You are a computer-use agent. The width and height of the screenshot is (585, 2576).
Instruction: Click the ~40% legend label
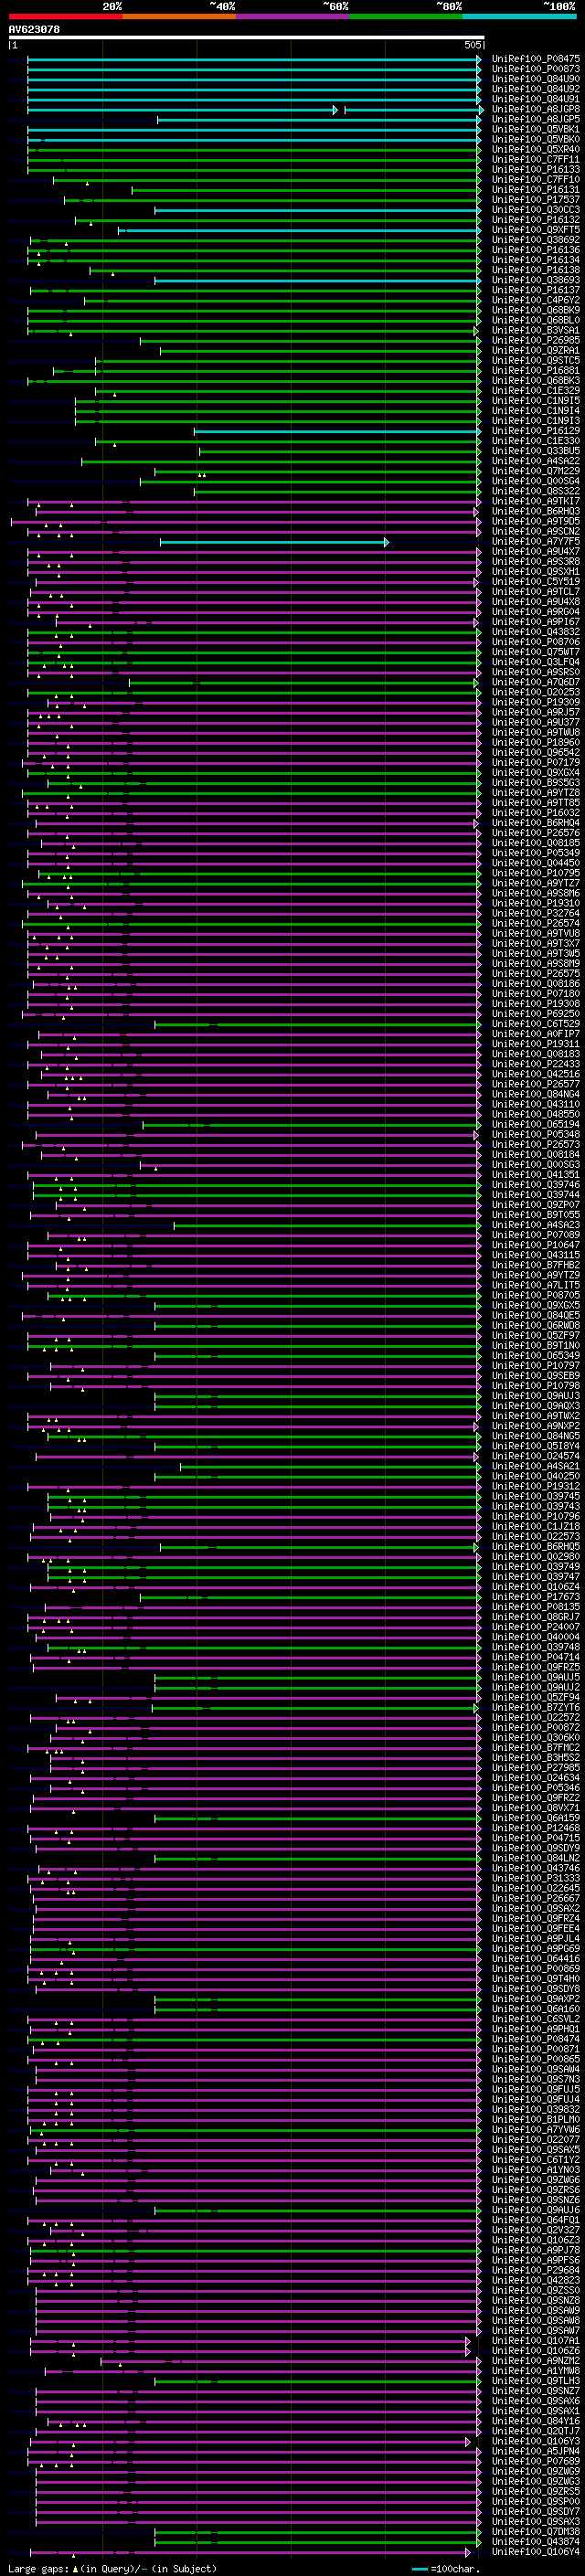[222, 6]
